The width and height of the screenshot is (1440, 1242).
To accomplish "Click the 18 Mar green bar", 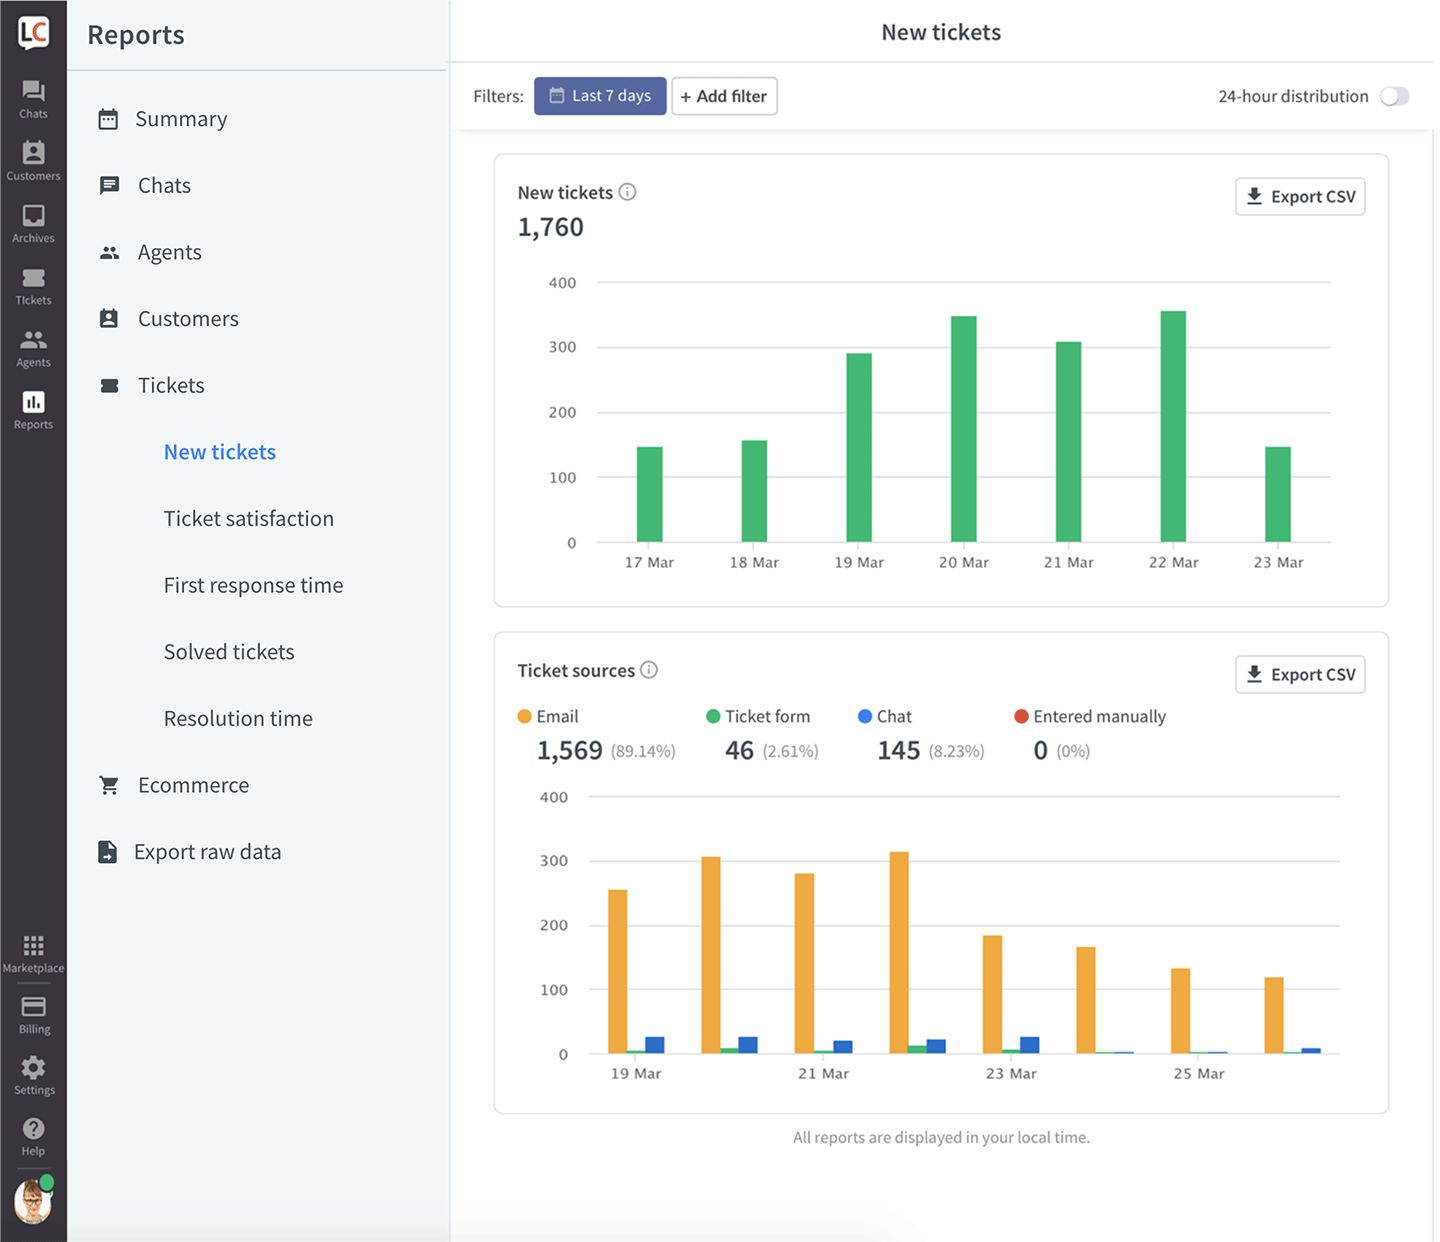I will [754, 491].
